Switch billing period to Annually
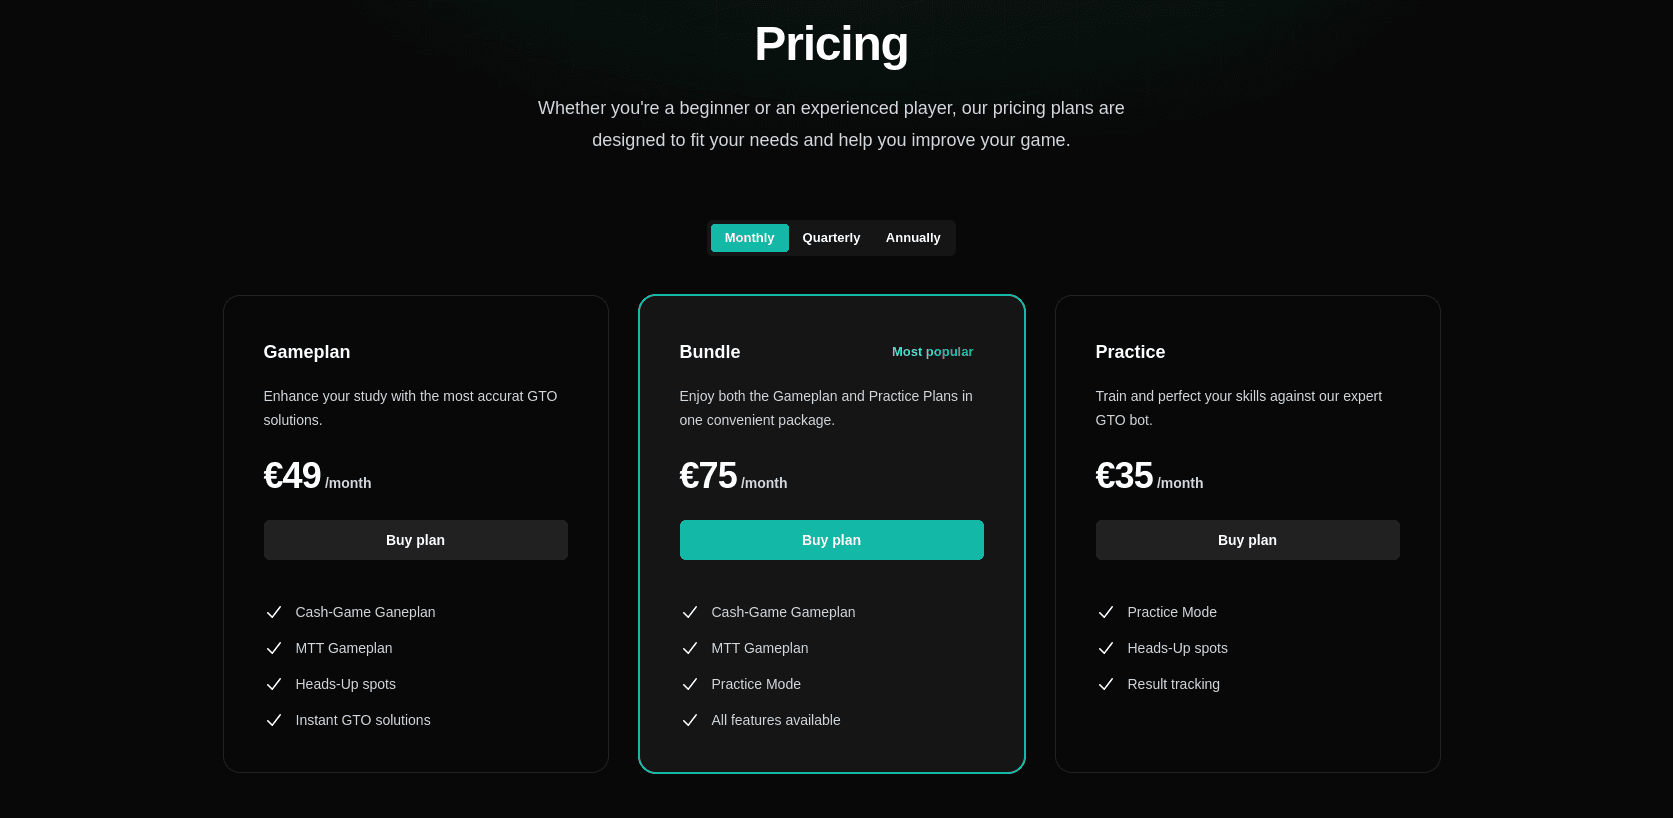This screenshot has height=818, width=1673. [913, 238]
